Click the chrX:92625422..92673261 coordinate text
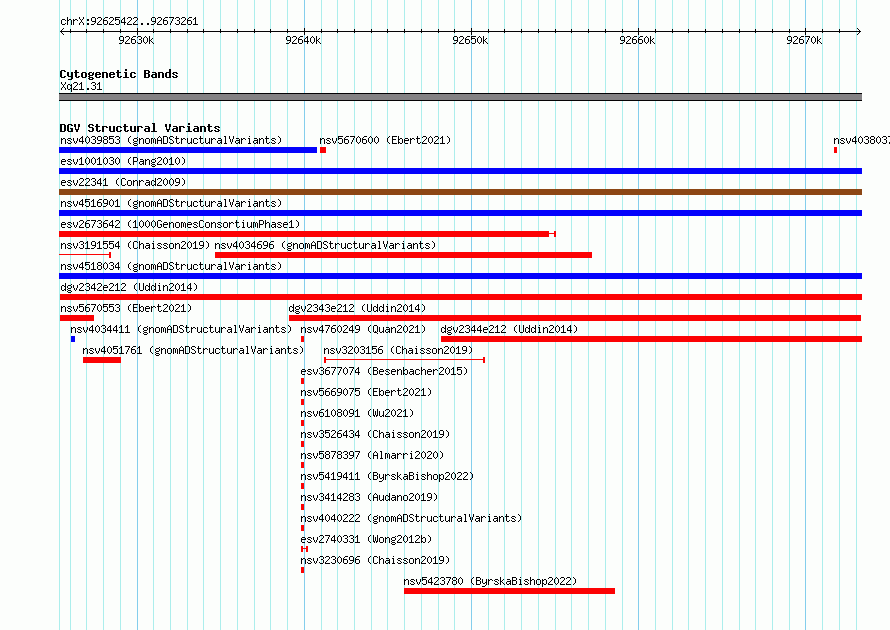The width and height of the screenshot is (890, 630). pos(129,22)
